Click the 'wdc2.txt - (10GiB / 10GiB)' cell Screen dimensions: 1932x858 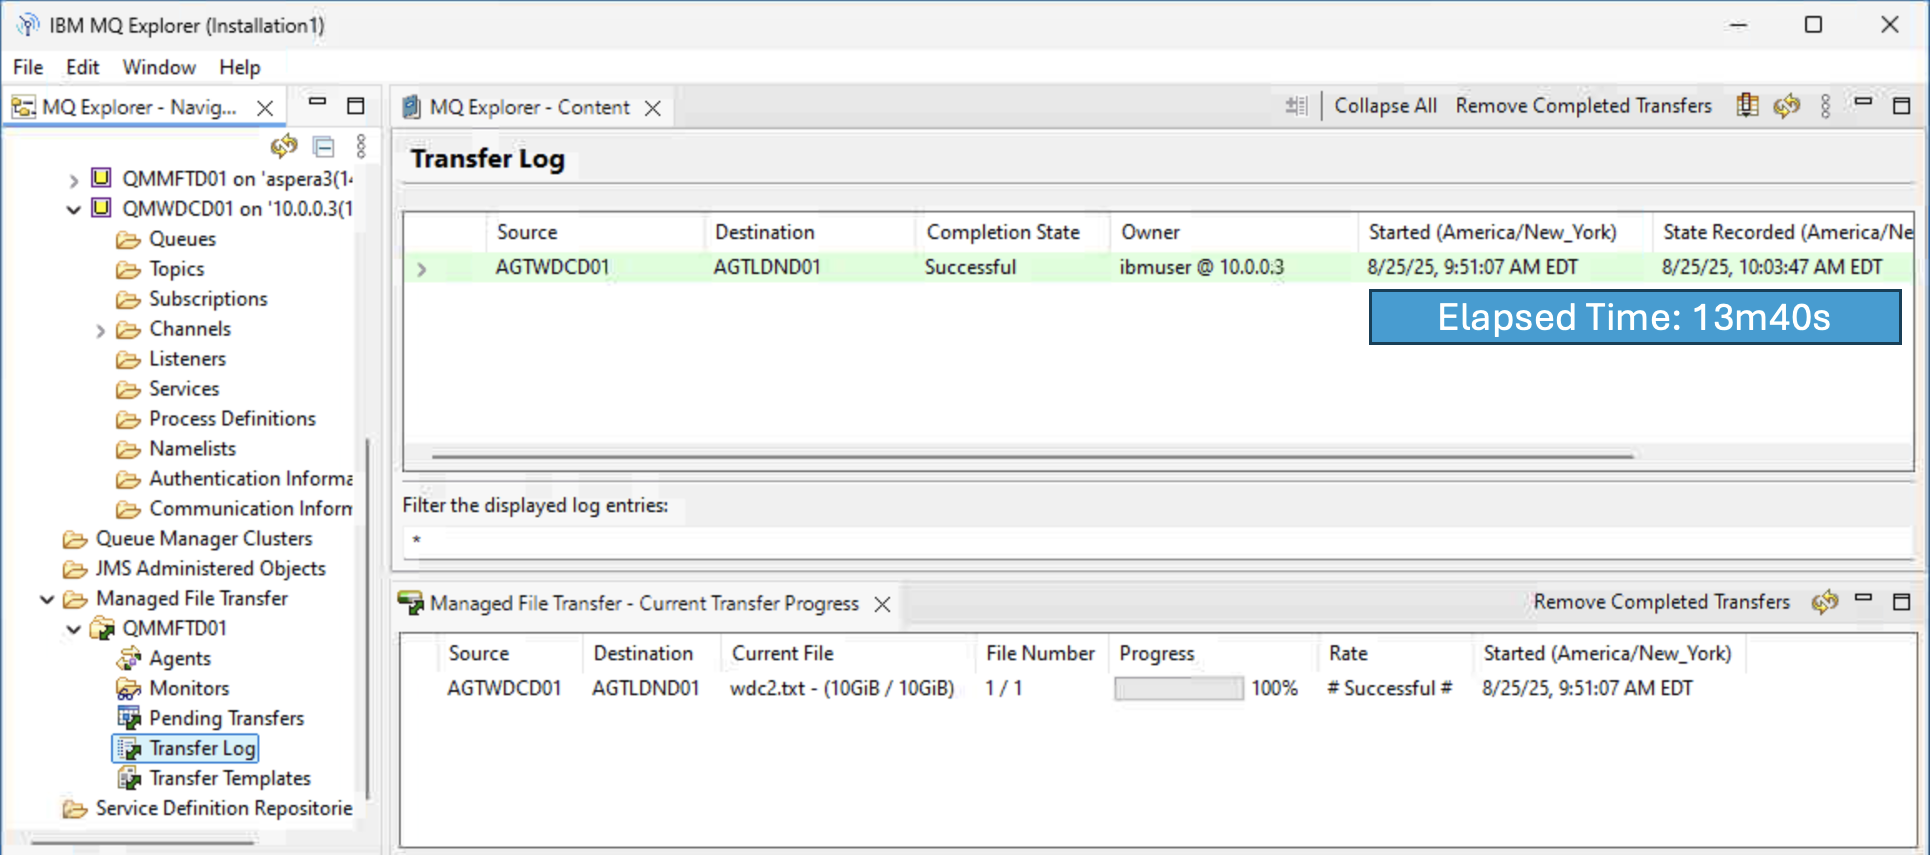click(x=842, y=688)
